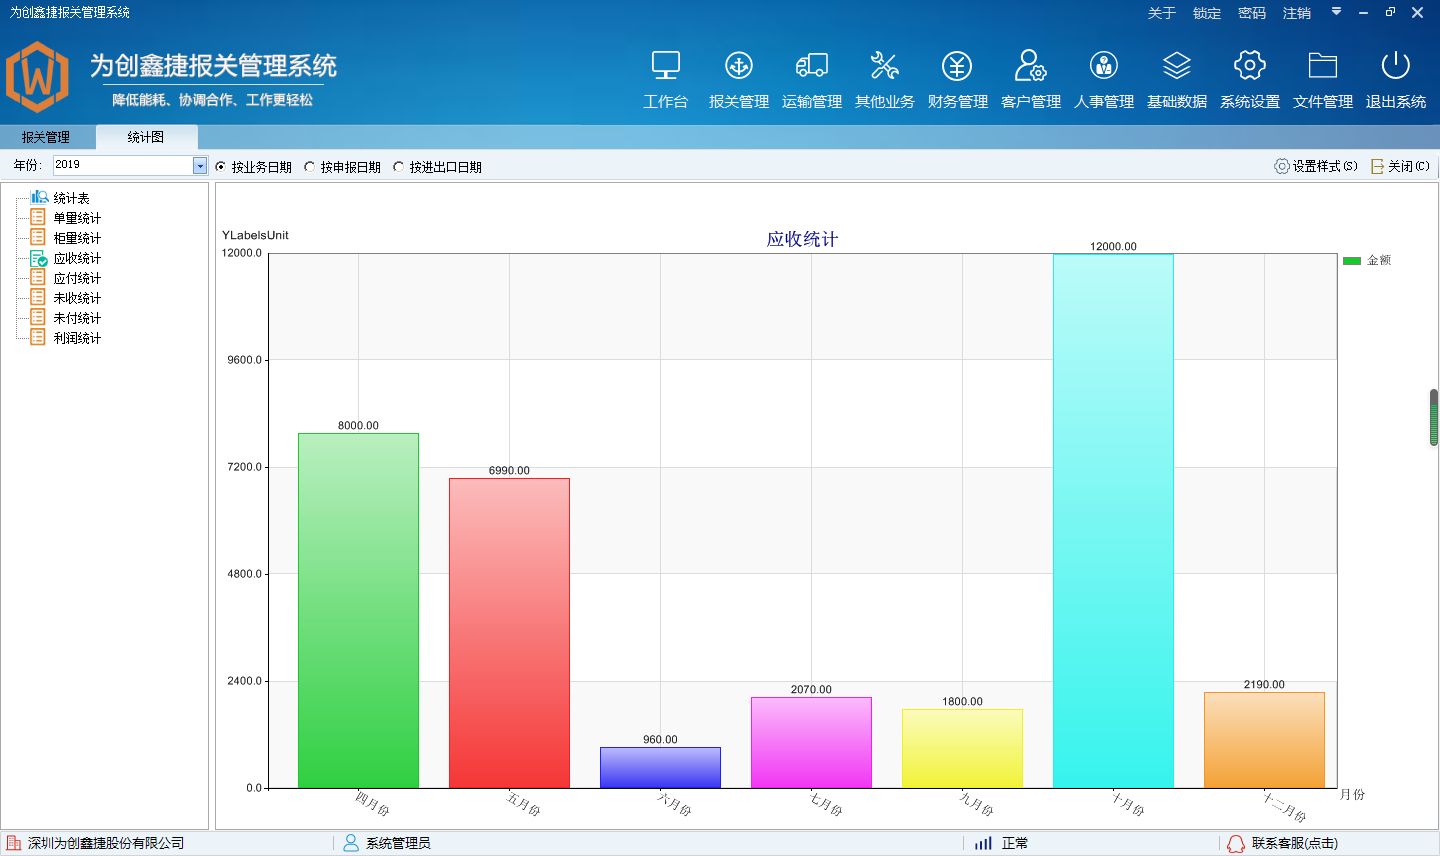Click the 财务管理 finance management icon

[x=957, y=78]
